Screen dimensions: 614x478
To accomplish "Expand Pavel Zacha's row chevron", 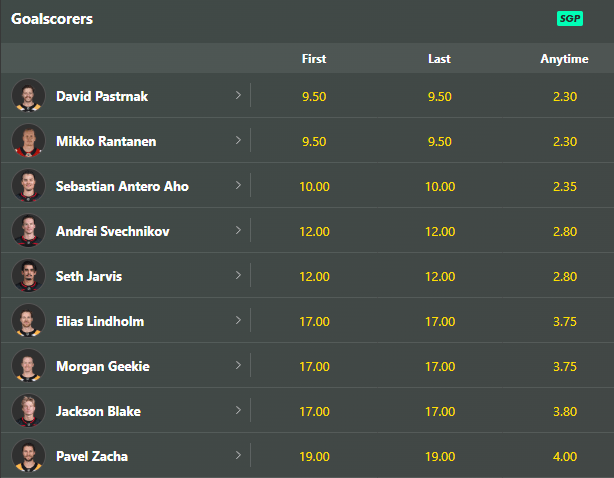I will tap(238, 456).
